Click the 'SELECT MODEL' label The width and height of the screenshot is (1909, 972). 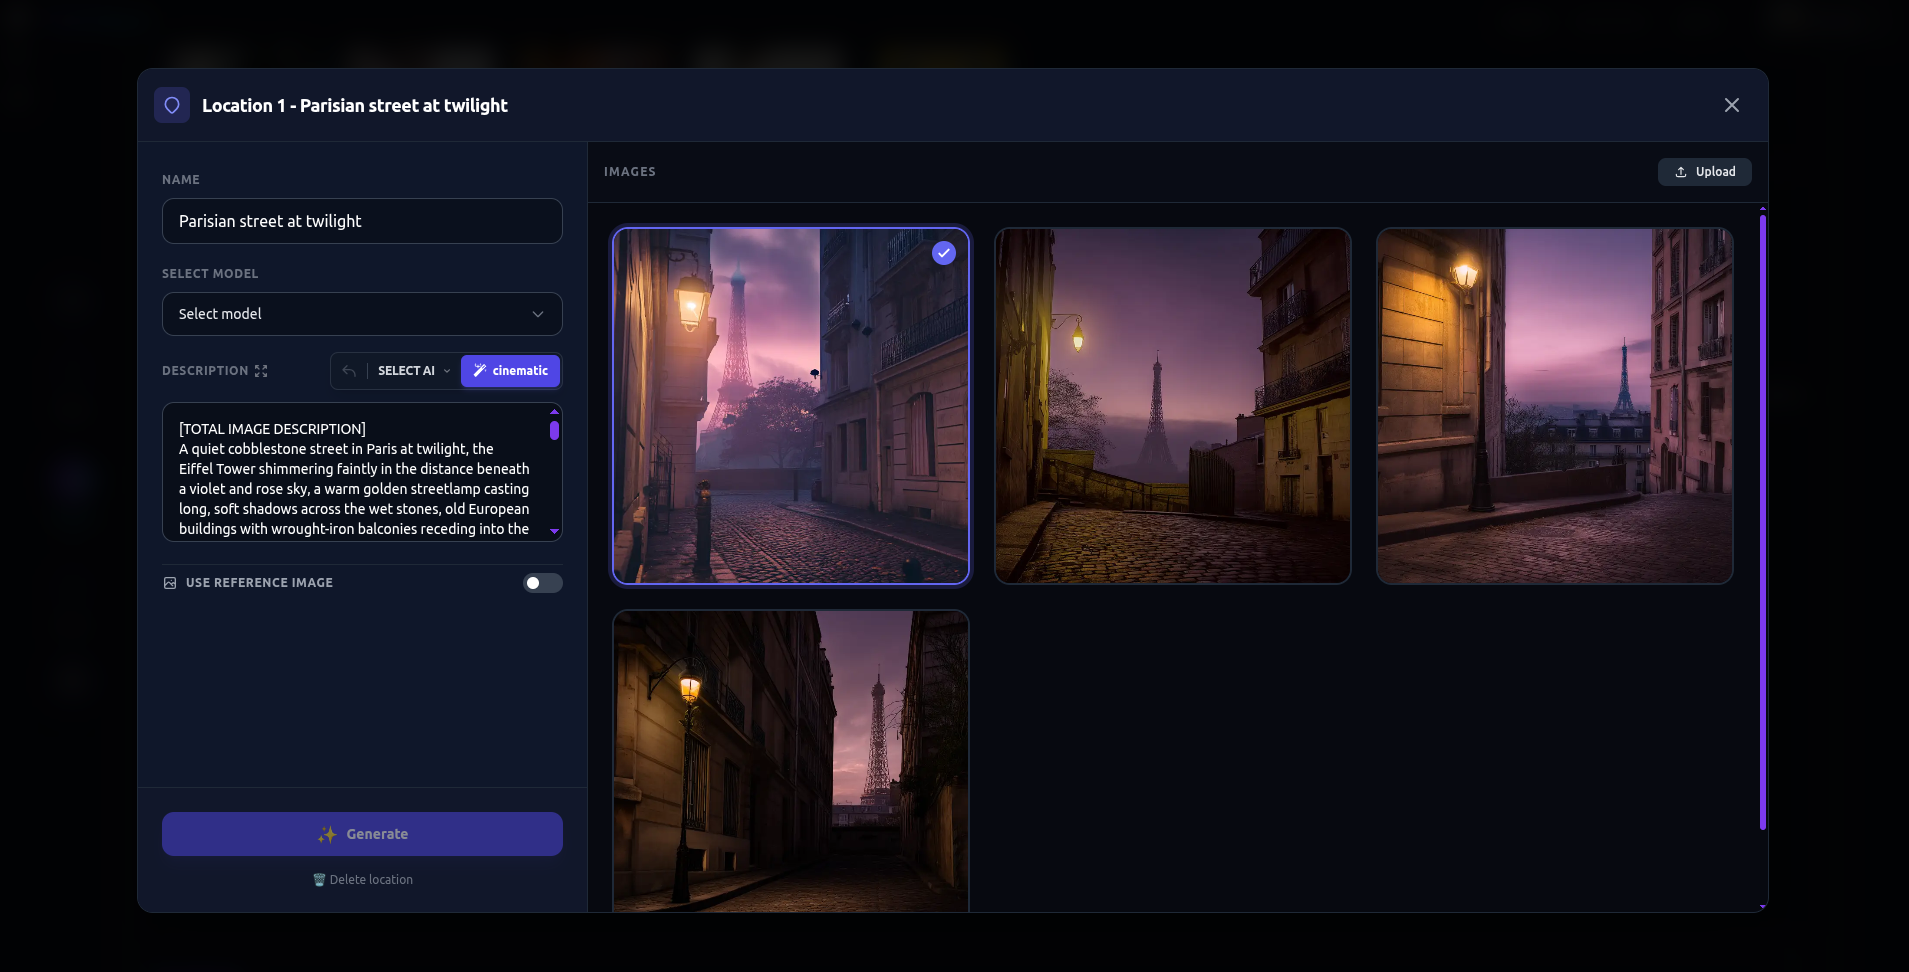[x=210, y=274]
